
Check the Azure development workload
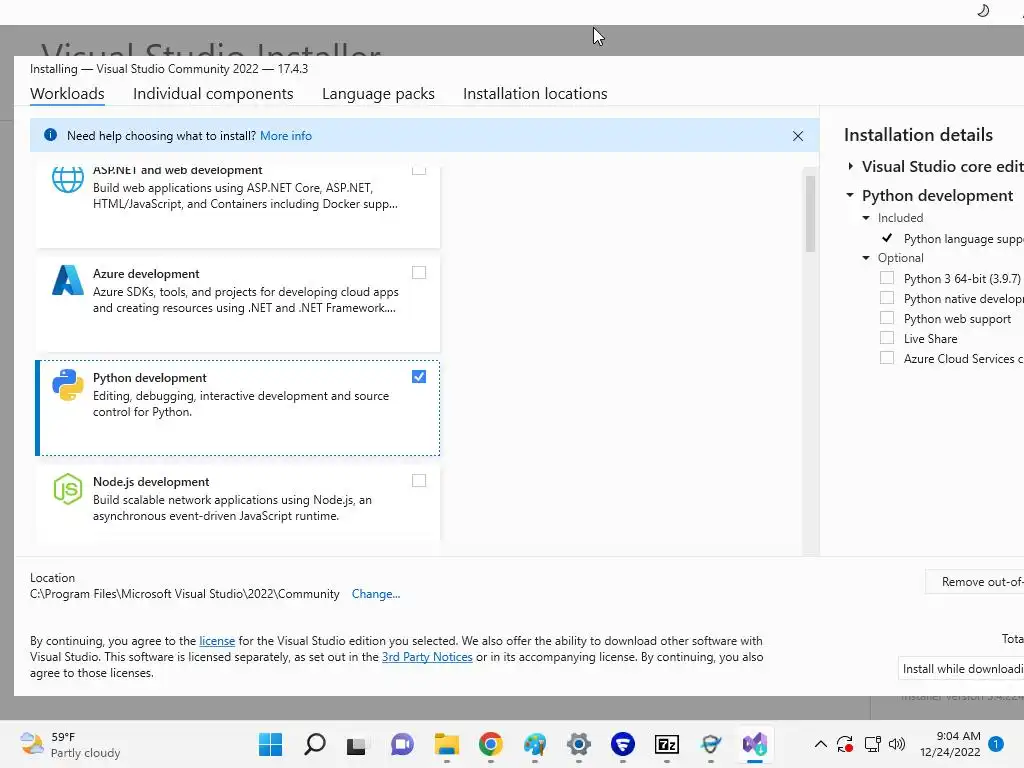[x=419, y=272]
